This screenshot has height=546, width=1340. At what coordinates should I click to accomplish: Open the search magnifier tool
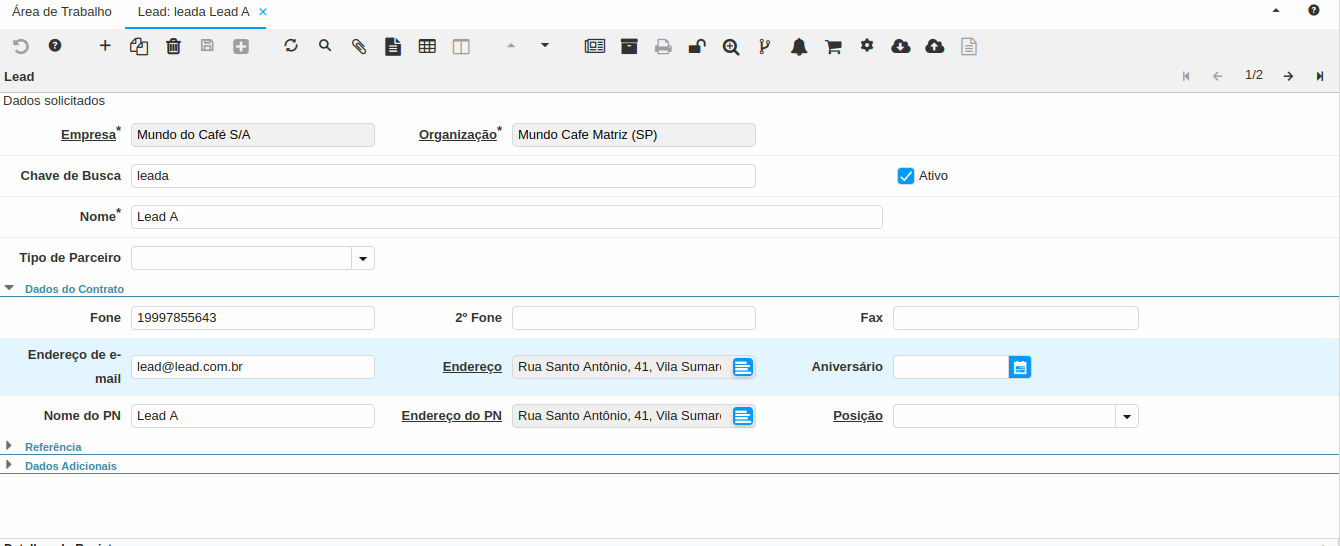tap(325, 46)
